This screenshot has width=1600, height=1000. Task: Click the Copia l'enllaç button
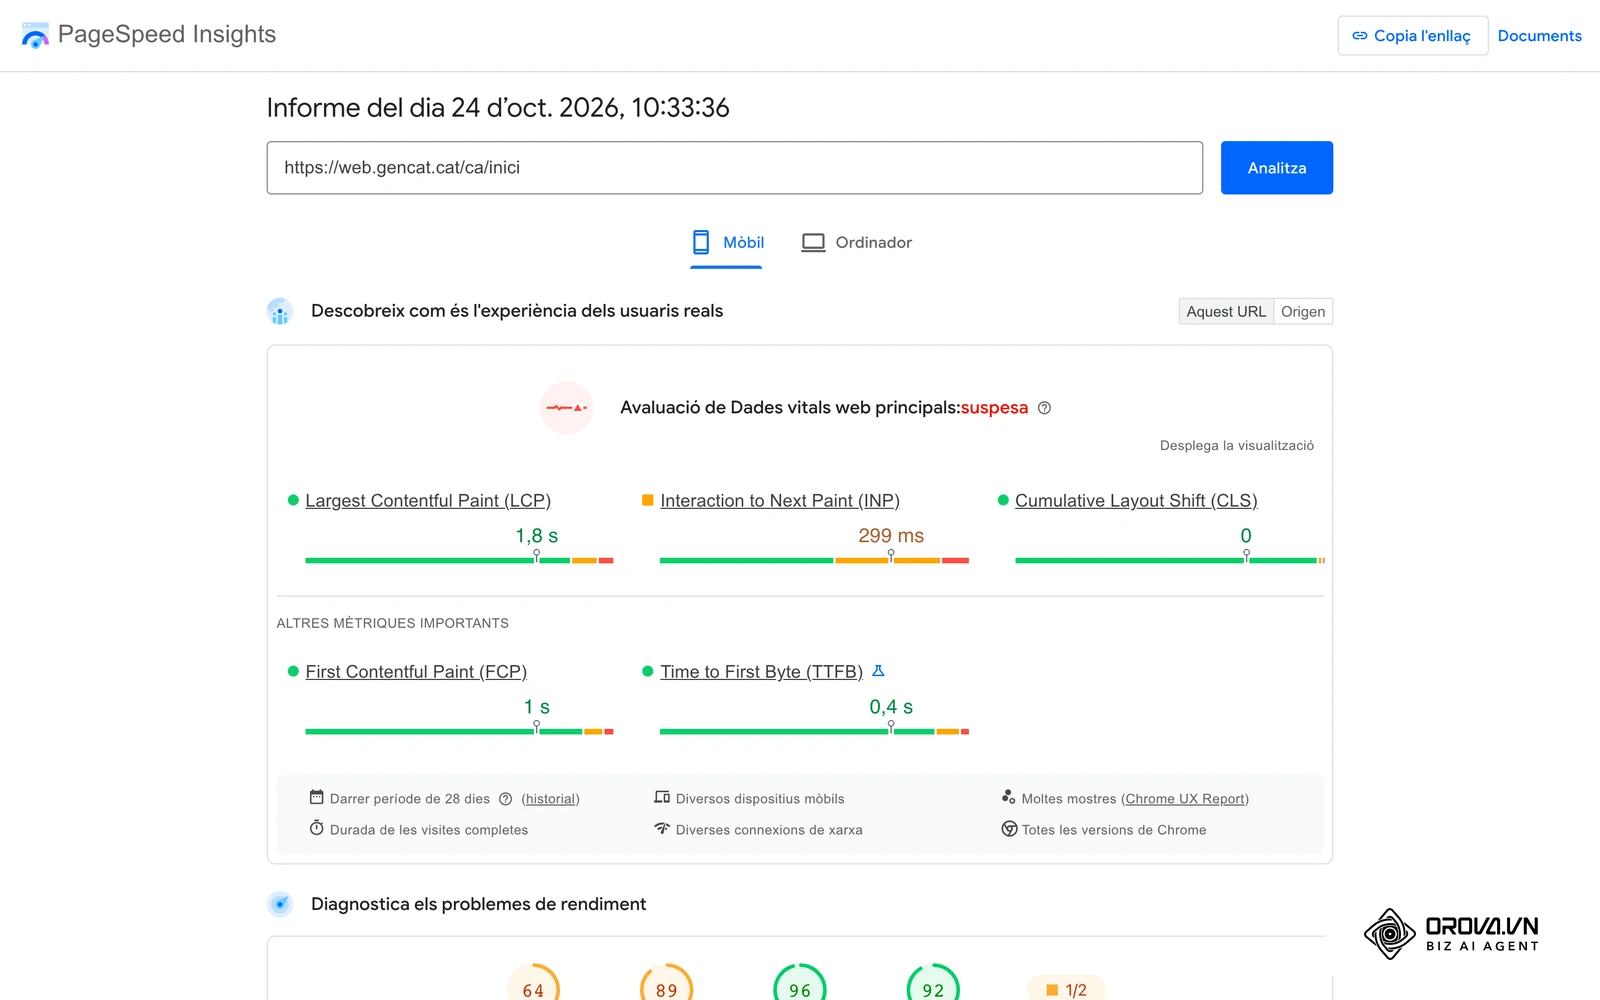click(x=1412, y=36)
